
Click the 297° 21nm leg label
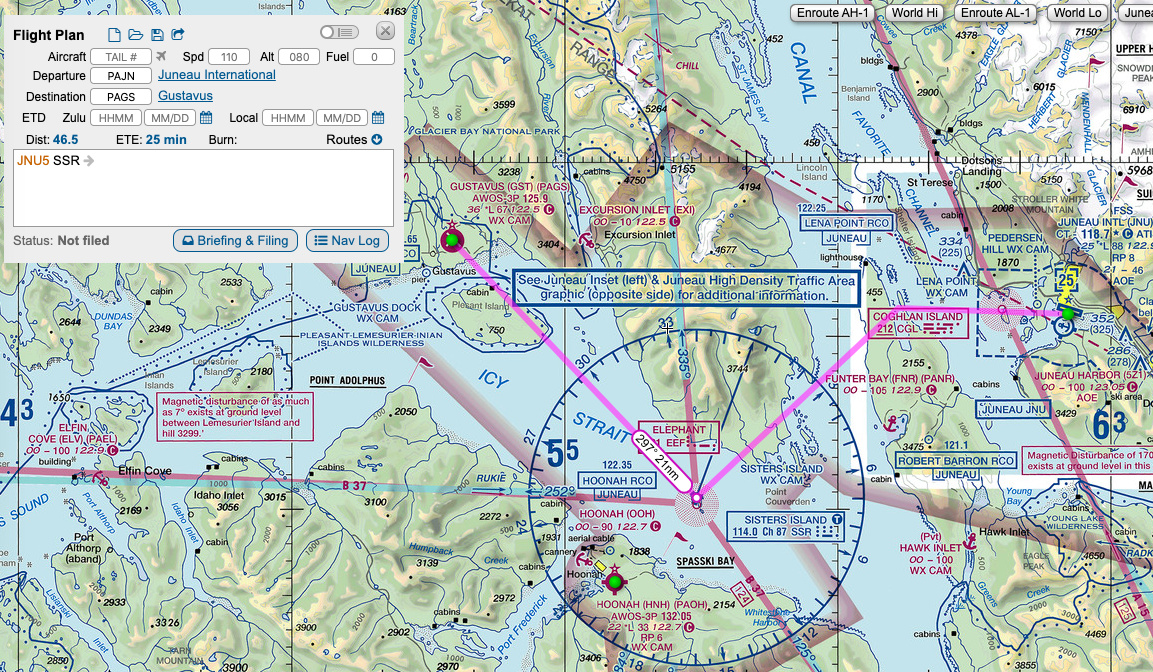coord(661,462)
